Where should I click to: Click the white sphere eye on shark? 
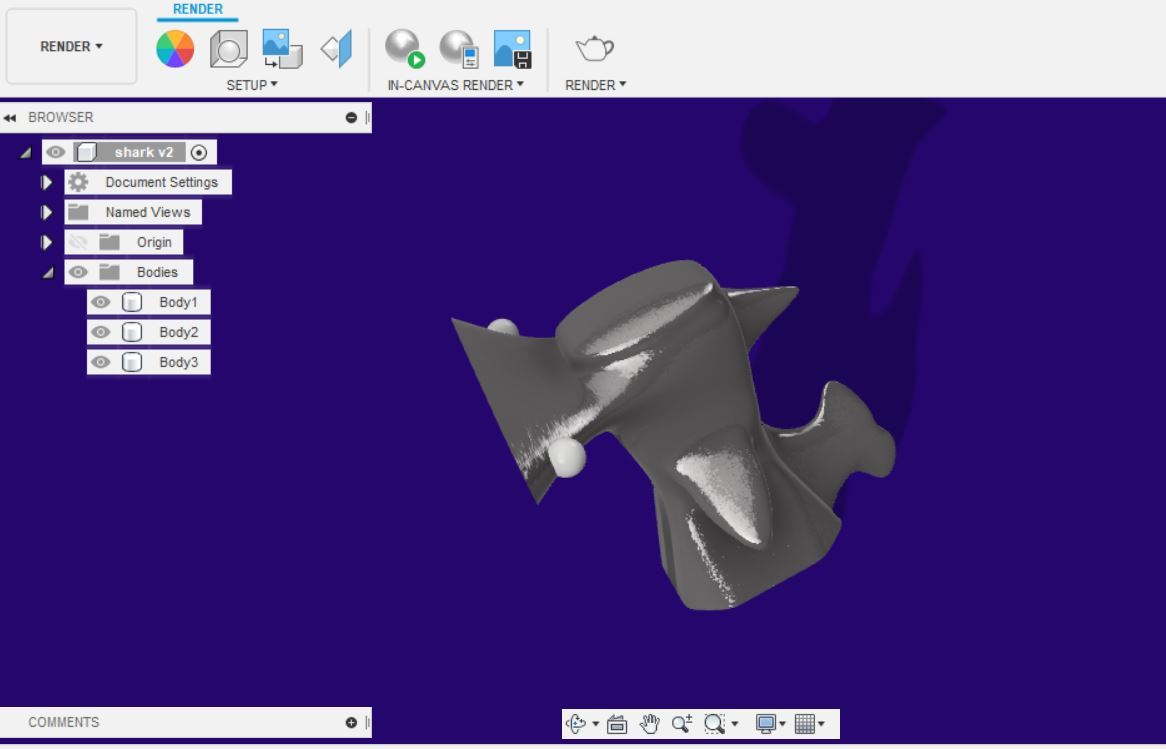click(x=567, y=457)
